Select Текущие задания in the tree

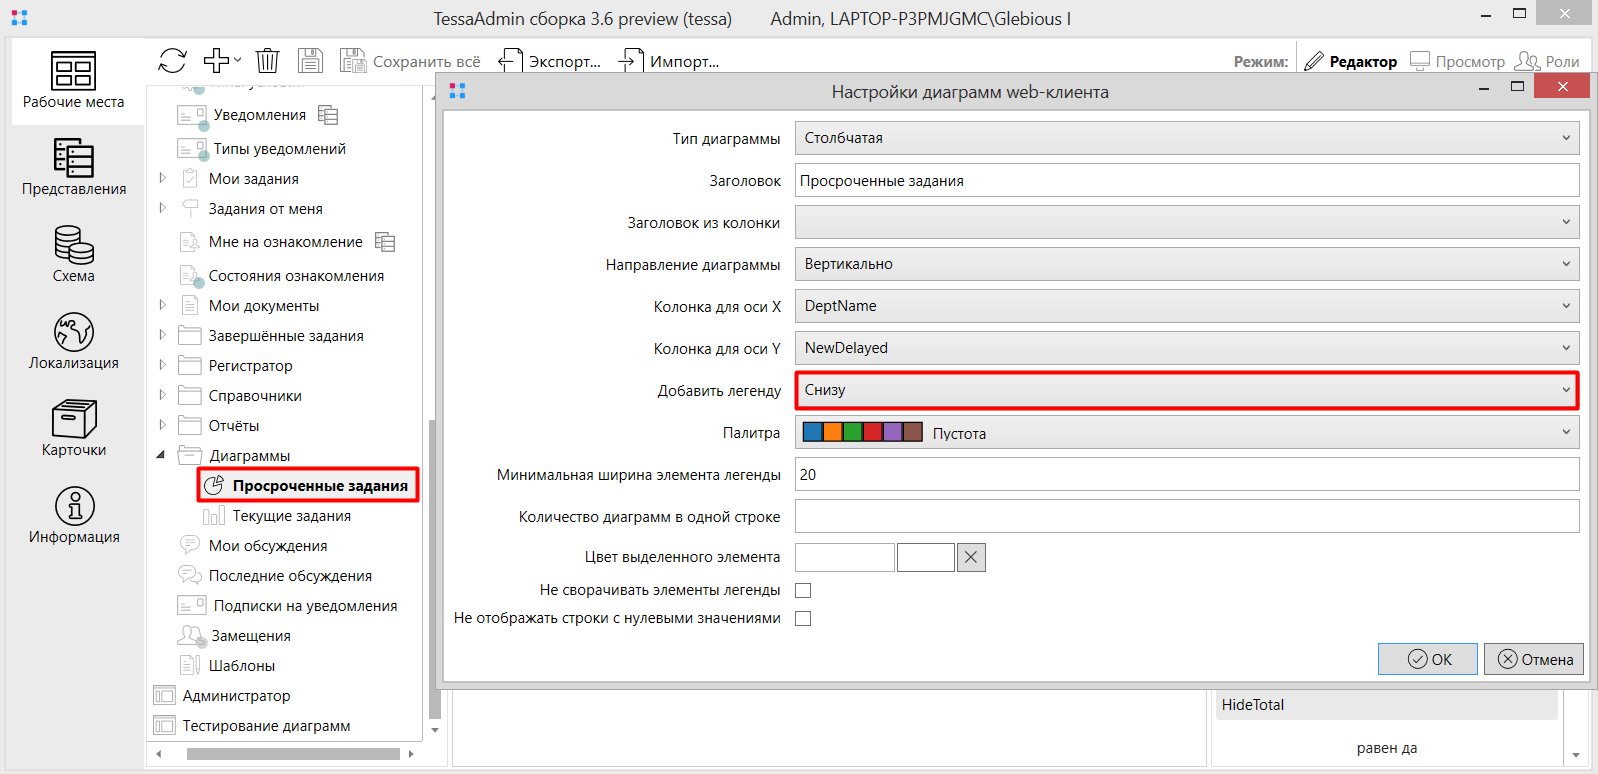(291, 516)
